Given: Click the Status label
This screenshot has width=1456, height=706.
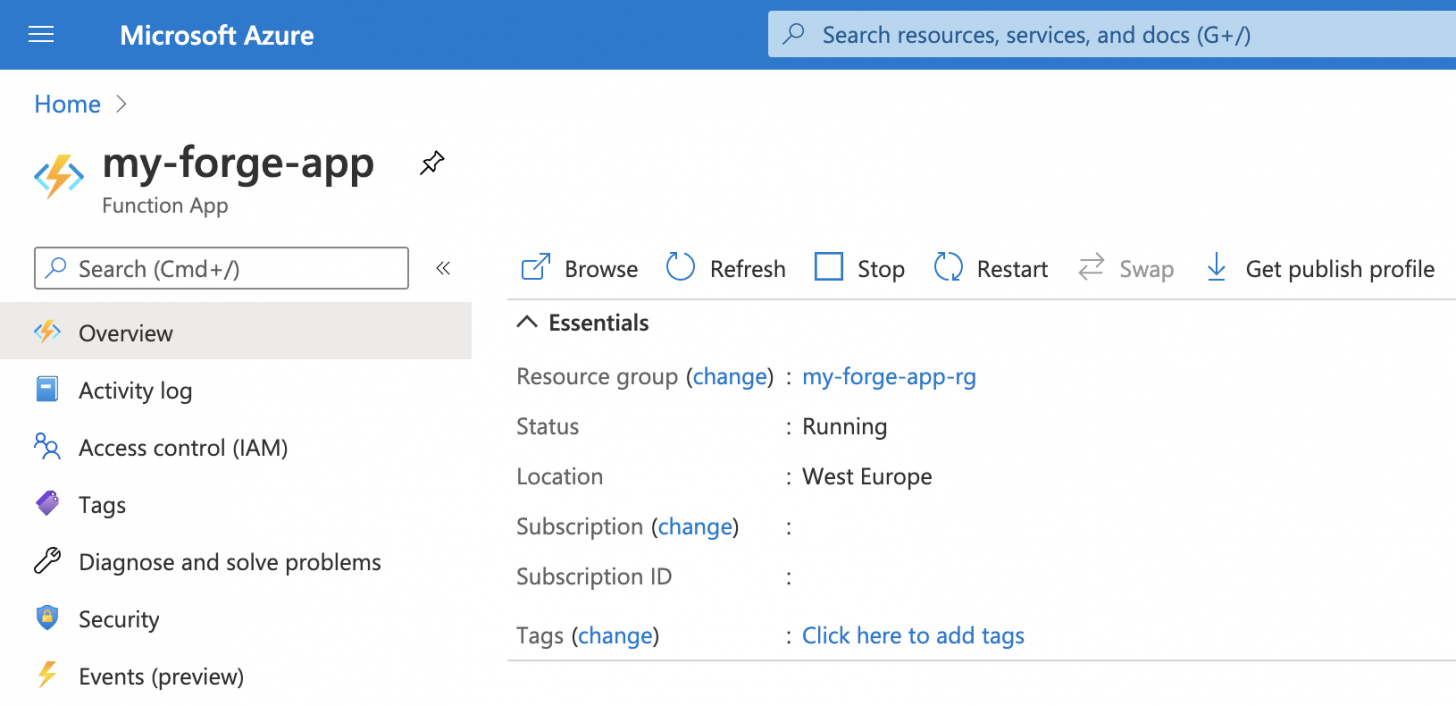Looking at the screenshot, I should [x=547, y=427].
